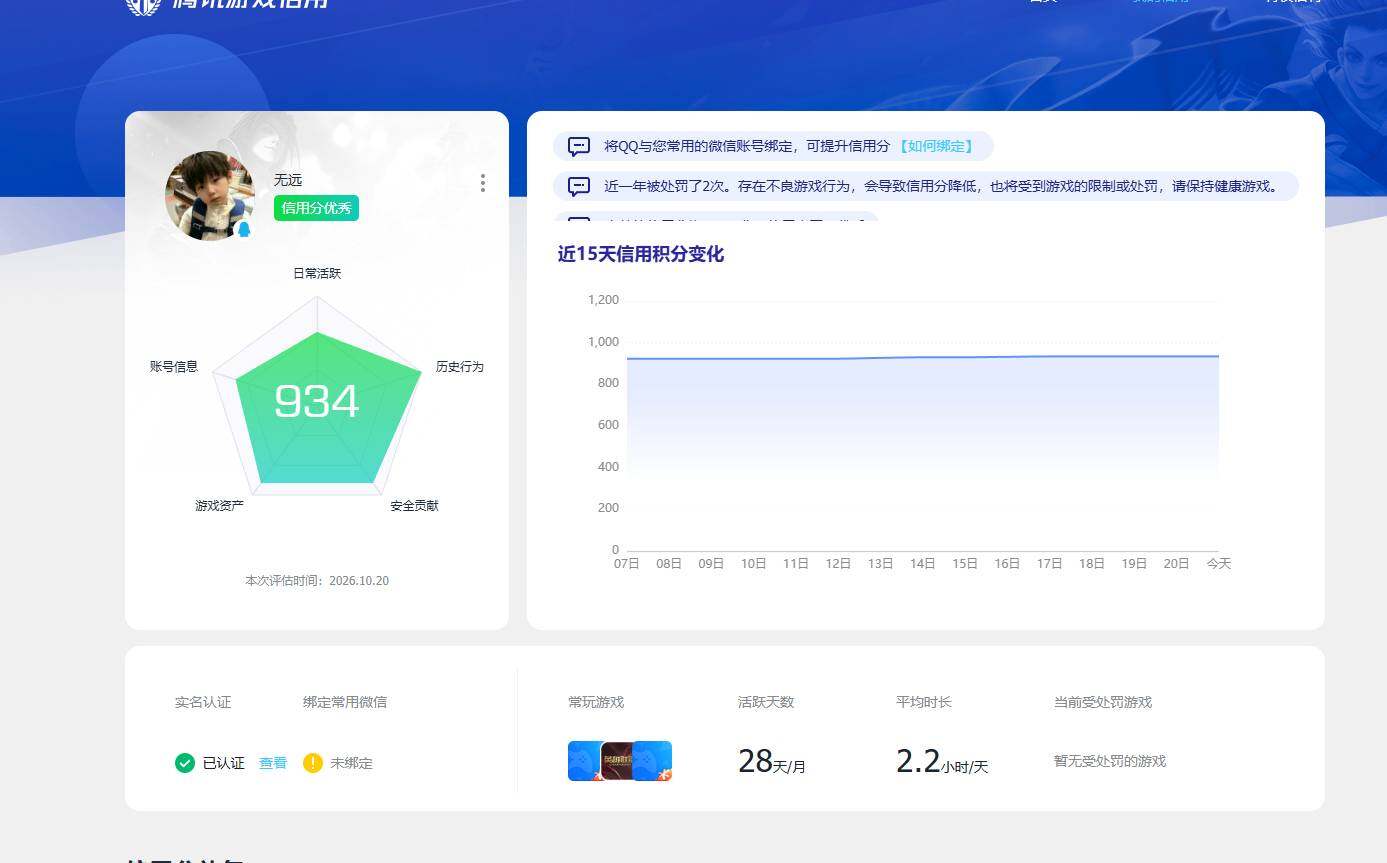This screenshot has height=863, width=1387.
Task: Click the 日常活跃 radar axis label
Action: (317, 273)
